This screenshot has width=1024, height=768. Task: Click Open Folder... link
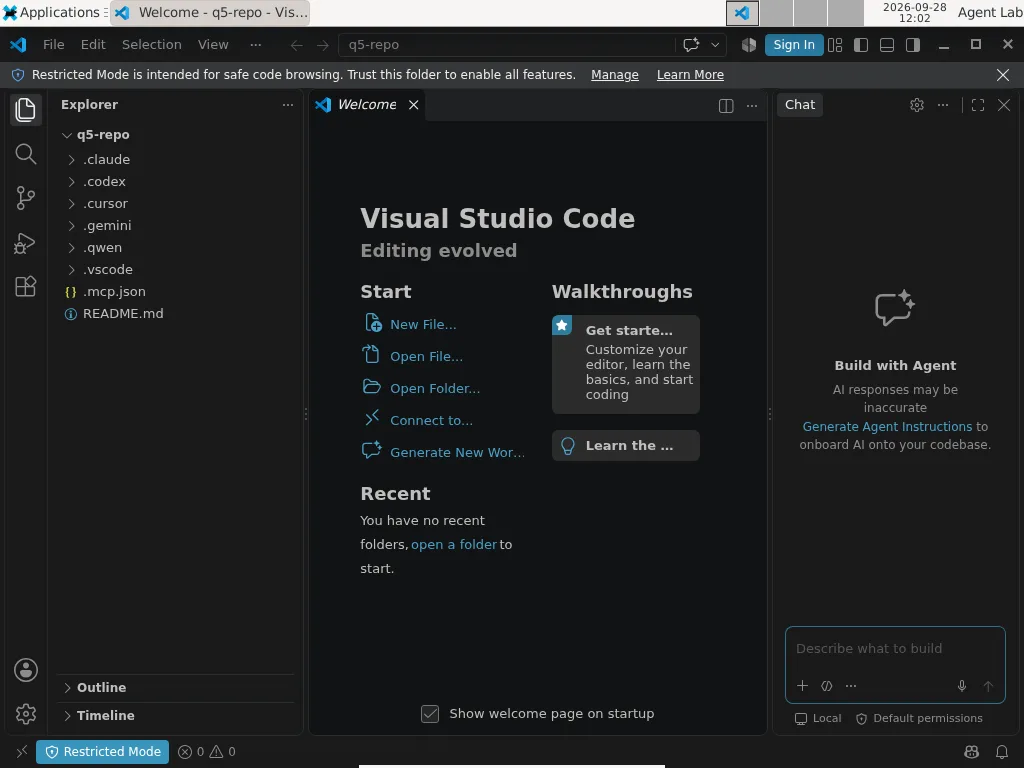[435, 389]
